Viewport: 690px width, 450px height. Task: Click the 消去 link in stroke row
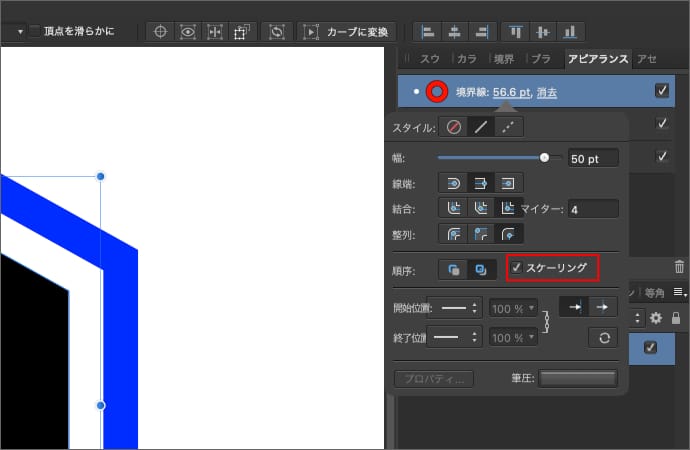tap(546, 93)
